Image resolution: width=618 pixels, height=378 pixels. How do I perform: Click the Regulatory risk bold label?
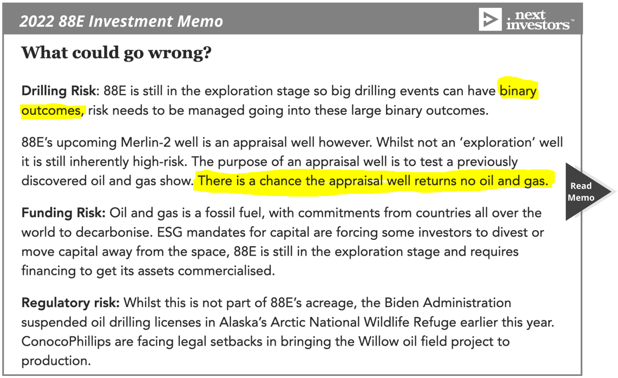[70, 303]
